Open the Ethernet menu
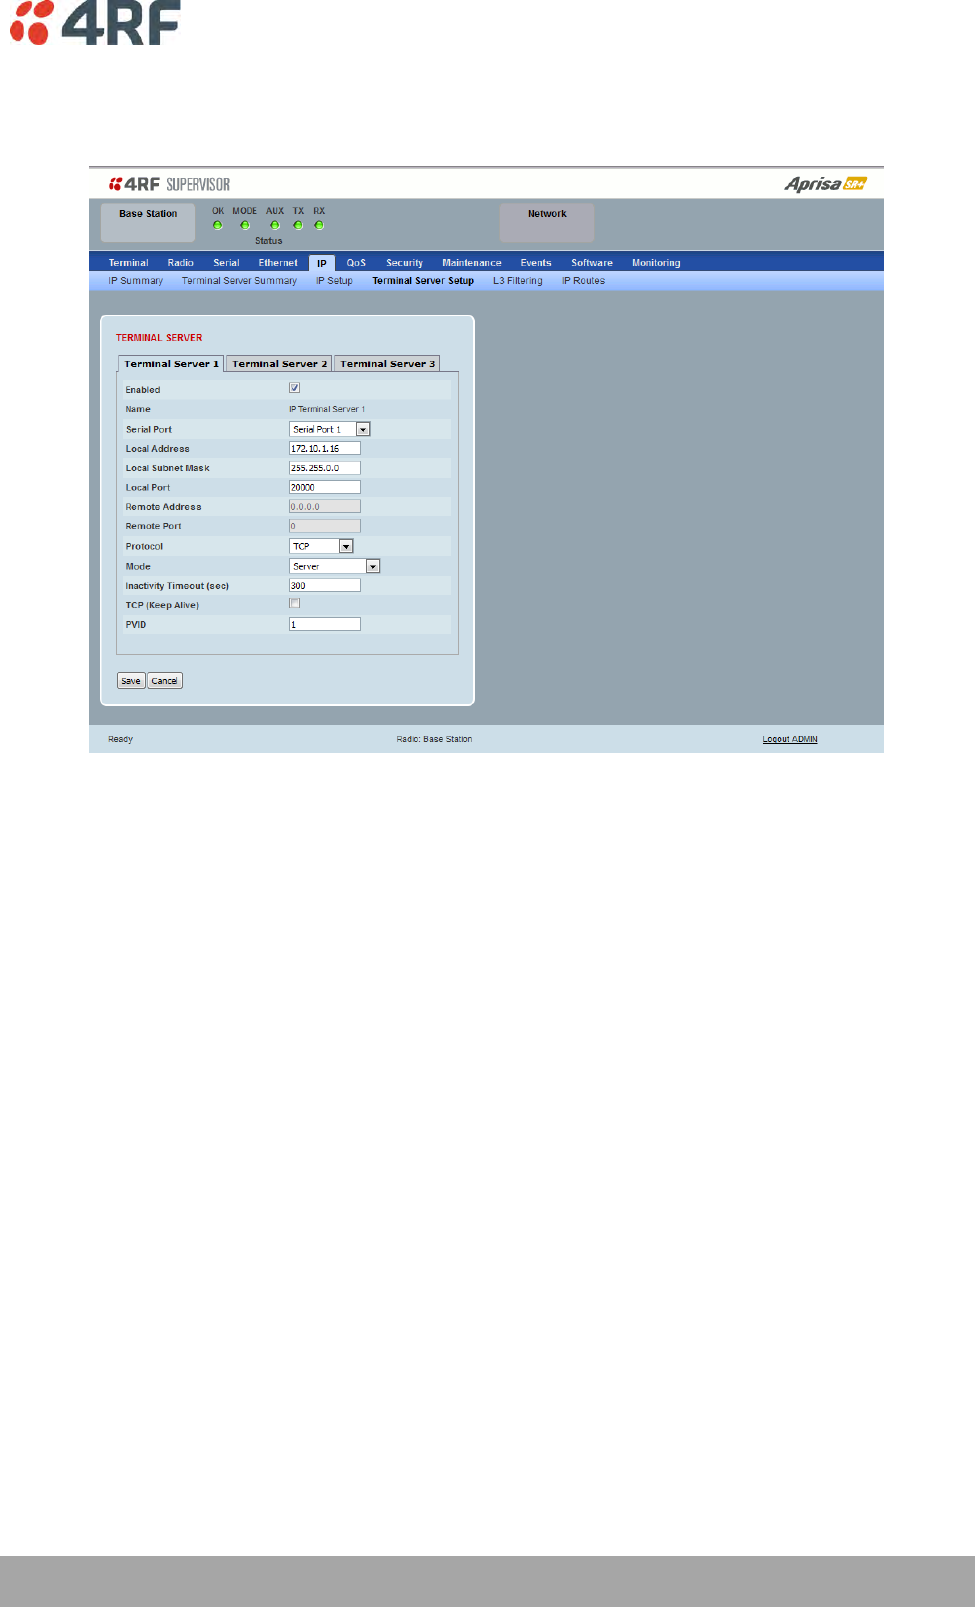This screenshot has width=975, height=1607. (x=278, y=263)
